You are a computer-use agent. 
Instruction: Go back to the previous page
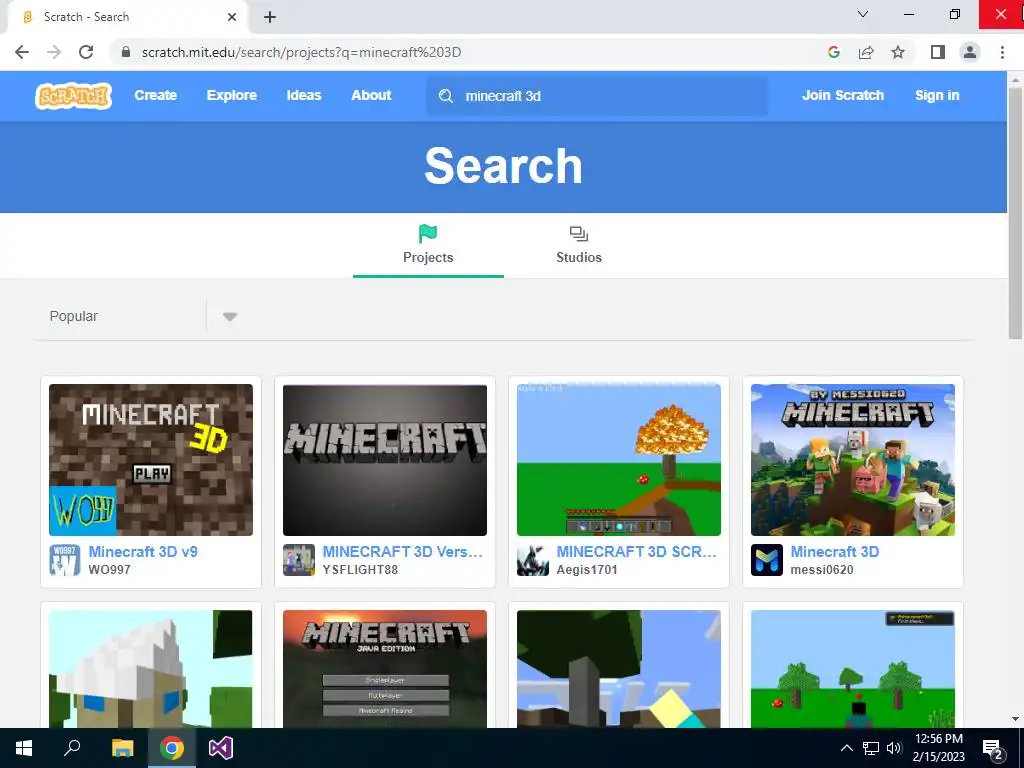22,52
